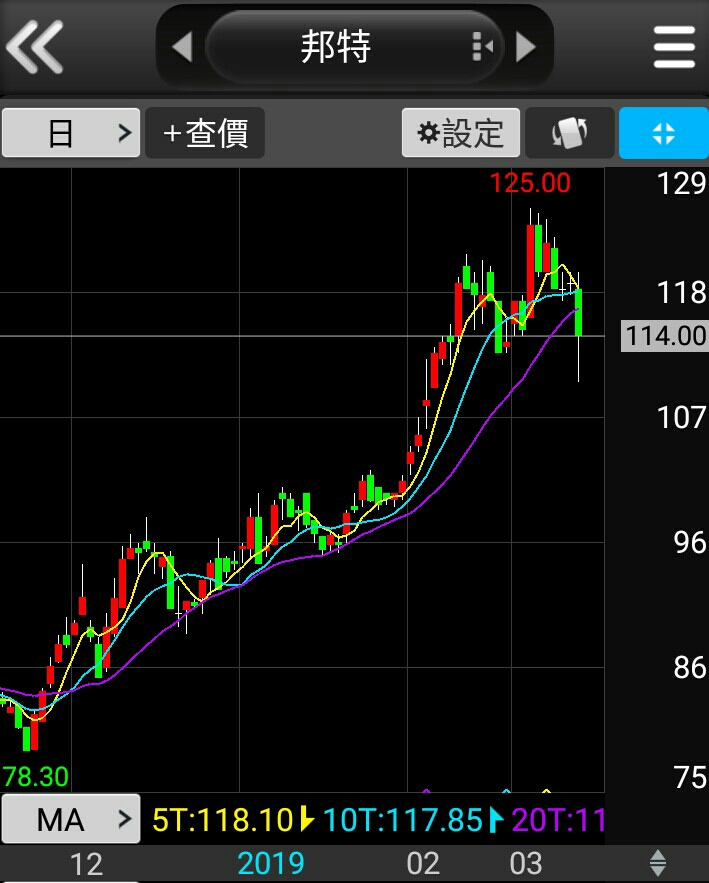Tap the 2019 date axis label
Screen dimensions: 709x883
[271, 863]
